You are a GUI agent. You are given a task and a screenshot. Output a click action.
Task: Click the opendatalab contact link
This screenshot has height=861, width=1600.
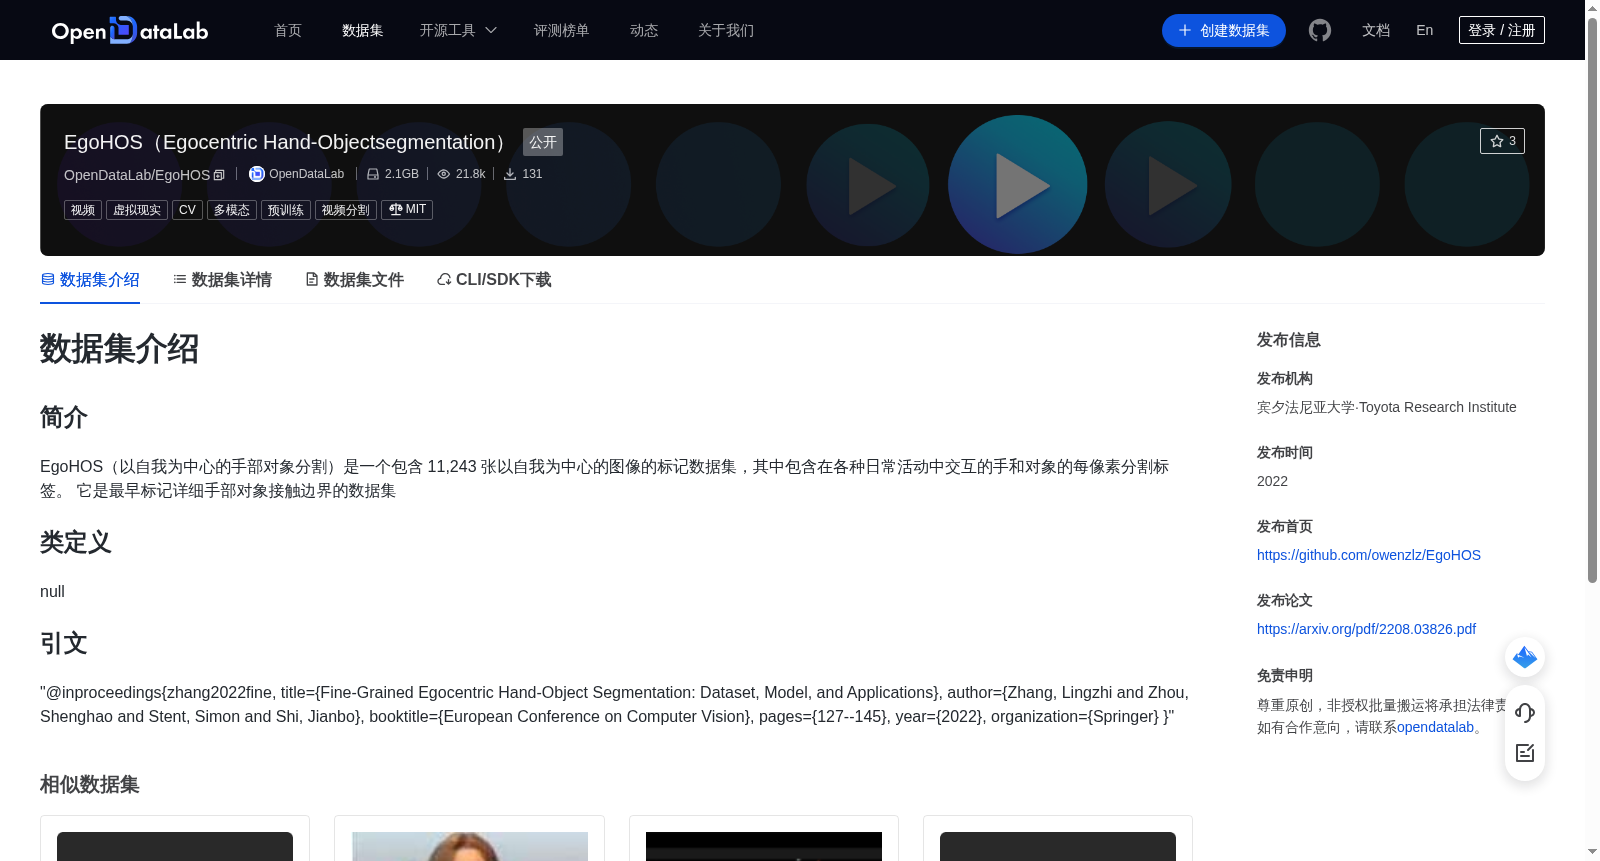1435,727
